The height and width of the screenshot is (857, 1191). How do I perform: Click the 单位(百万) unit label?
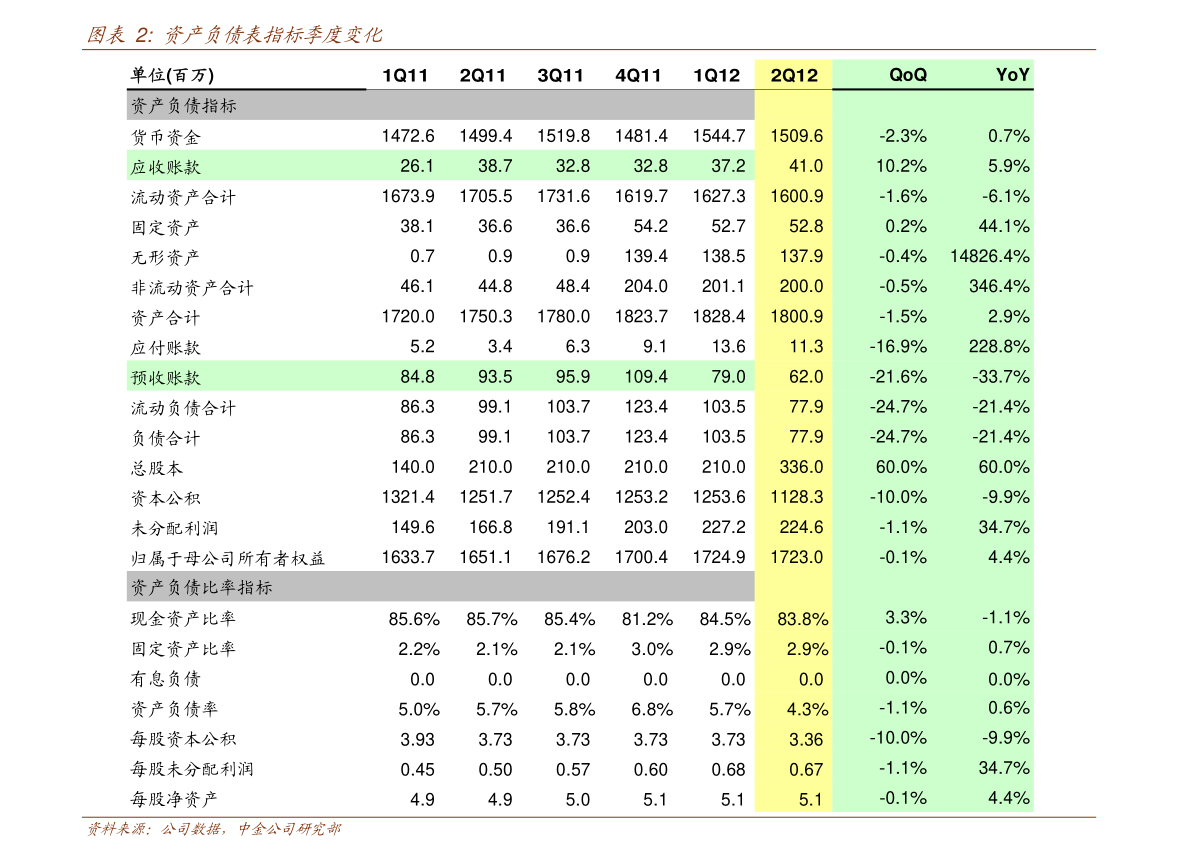tap(172, 74)
